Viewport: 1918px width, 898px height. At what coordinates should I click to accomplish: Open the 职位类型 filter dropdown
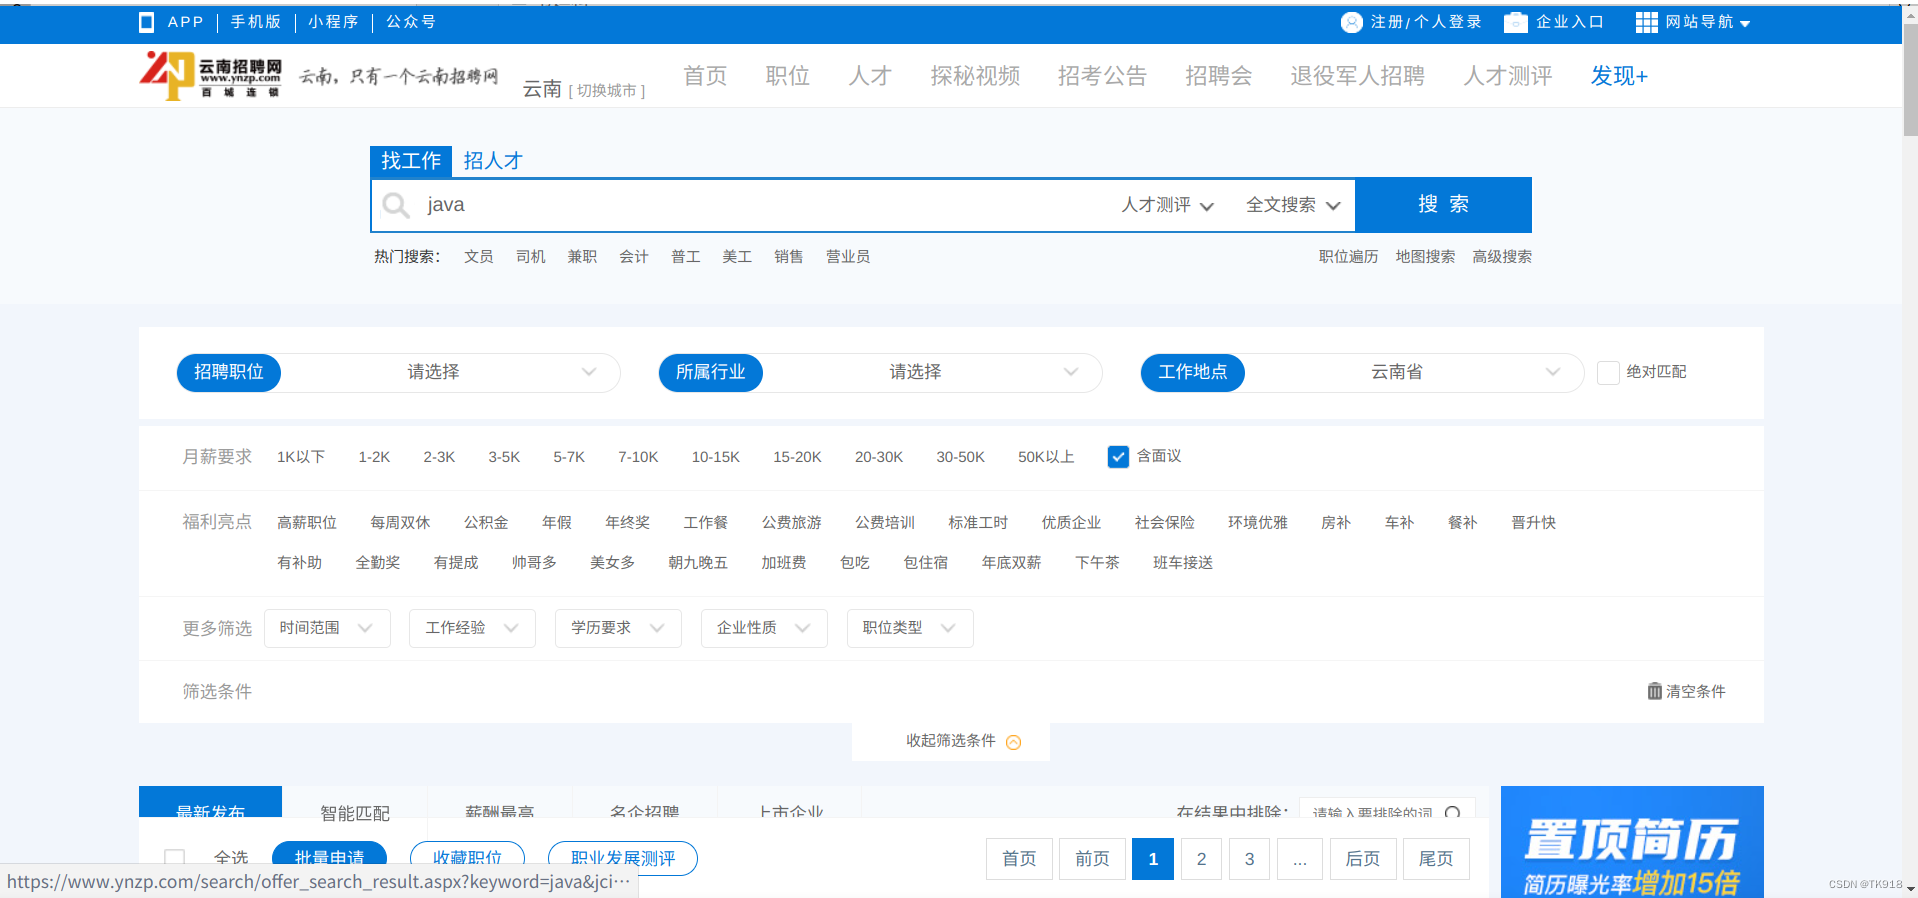coord(910,628)
